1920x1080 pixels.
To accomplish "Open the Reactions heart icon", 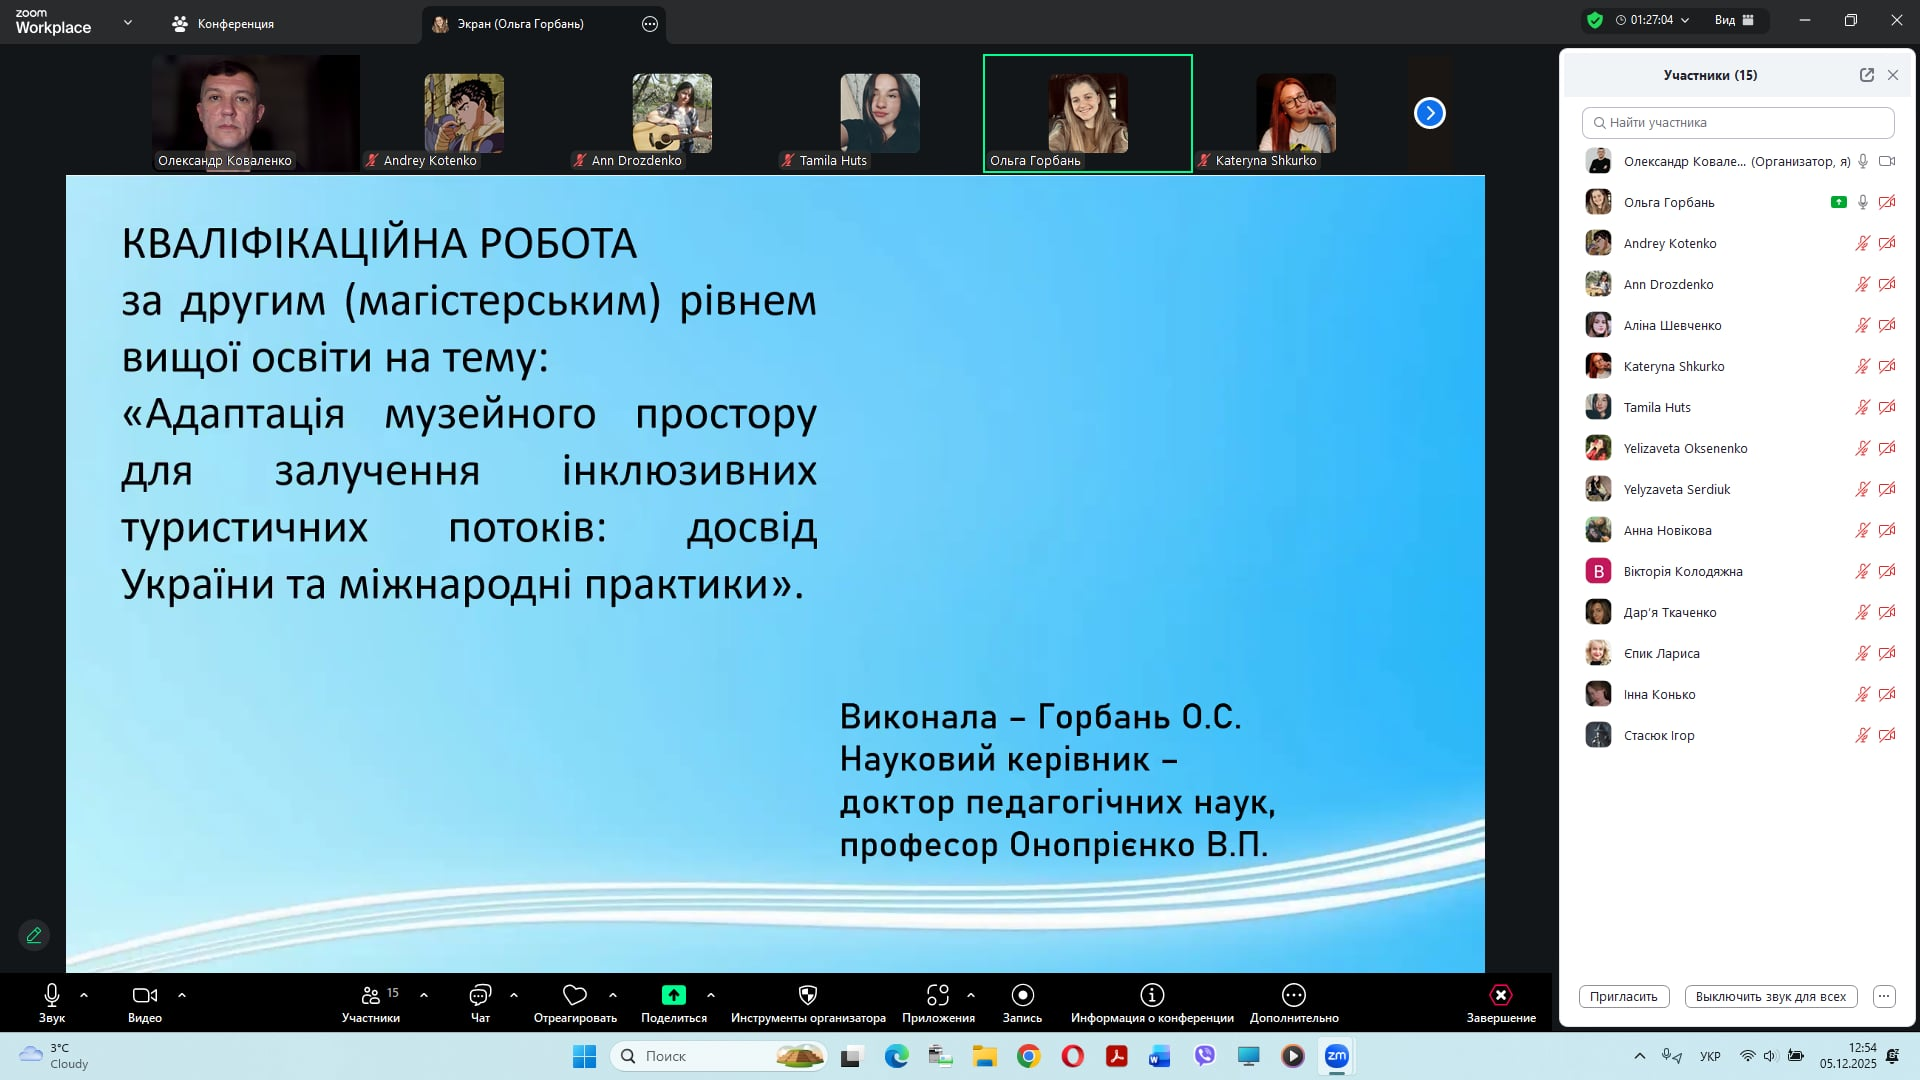I will [x=575, y=995].
